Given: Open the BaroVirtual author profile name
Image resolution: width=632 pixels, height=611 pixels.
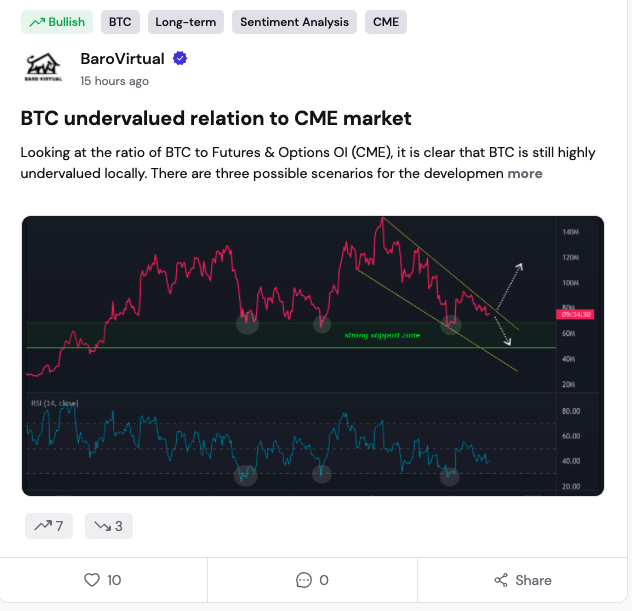Looking at the screenshot, I should [122, 59].
